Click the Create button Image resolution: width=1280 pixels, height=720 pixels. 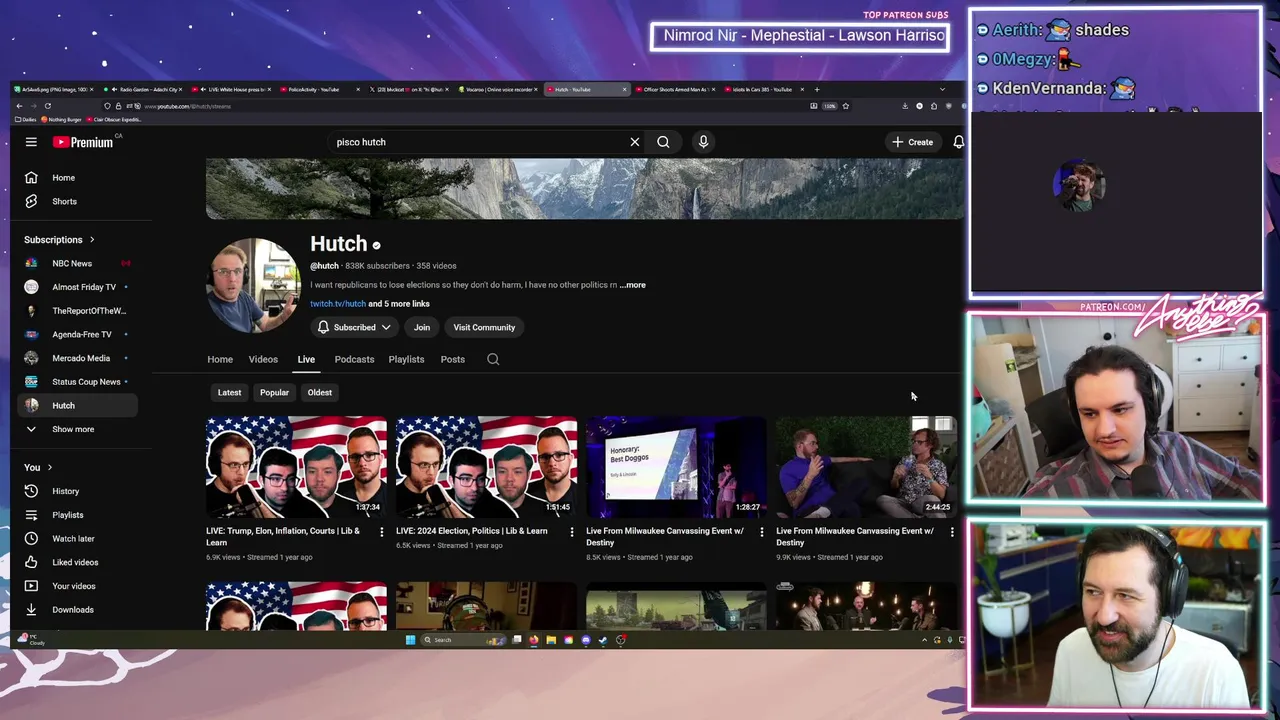coord(913,142)
